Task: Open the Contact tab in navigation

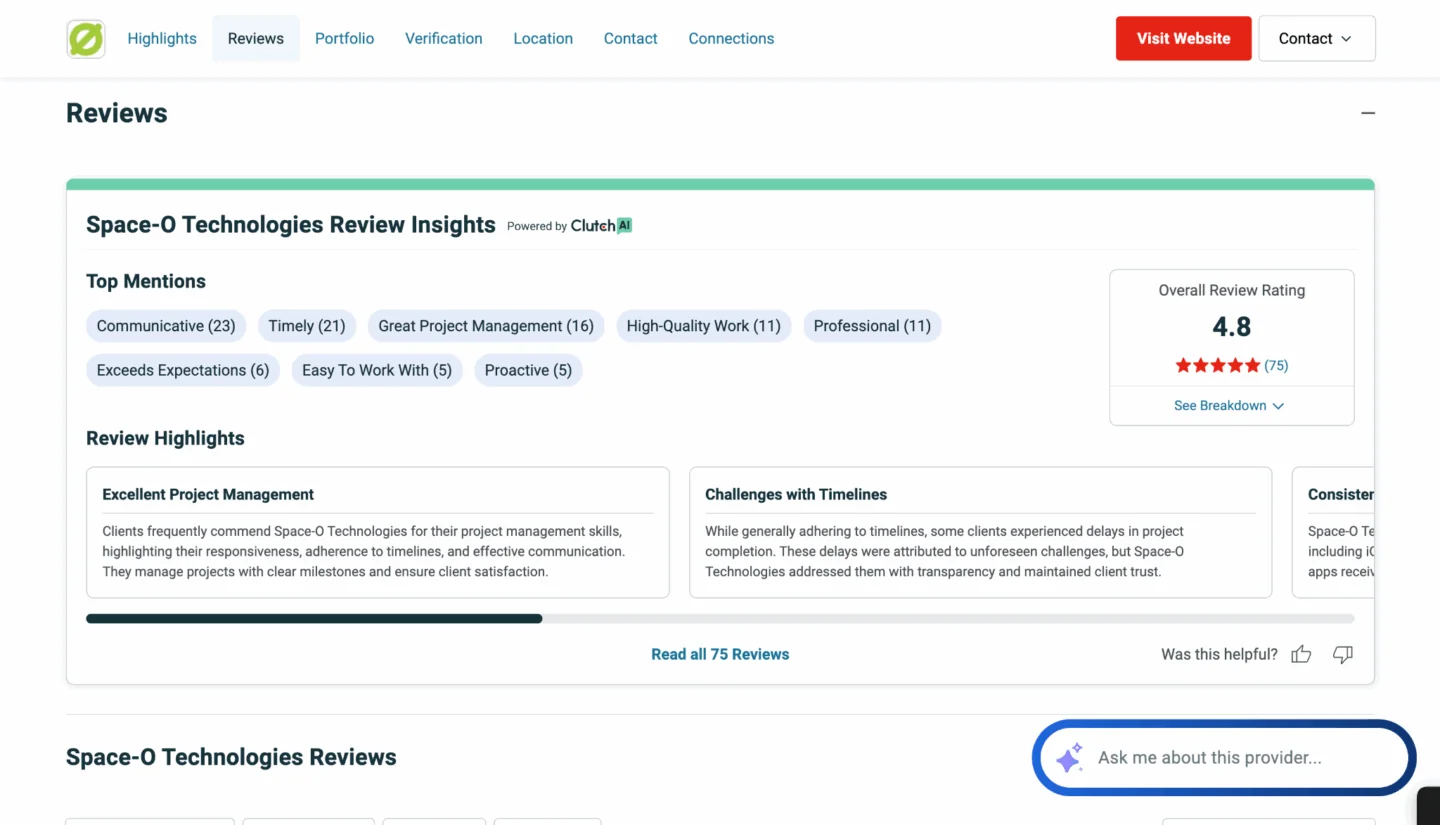Action: [631, 38]
